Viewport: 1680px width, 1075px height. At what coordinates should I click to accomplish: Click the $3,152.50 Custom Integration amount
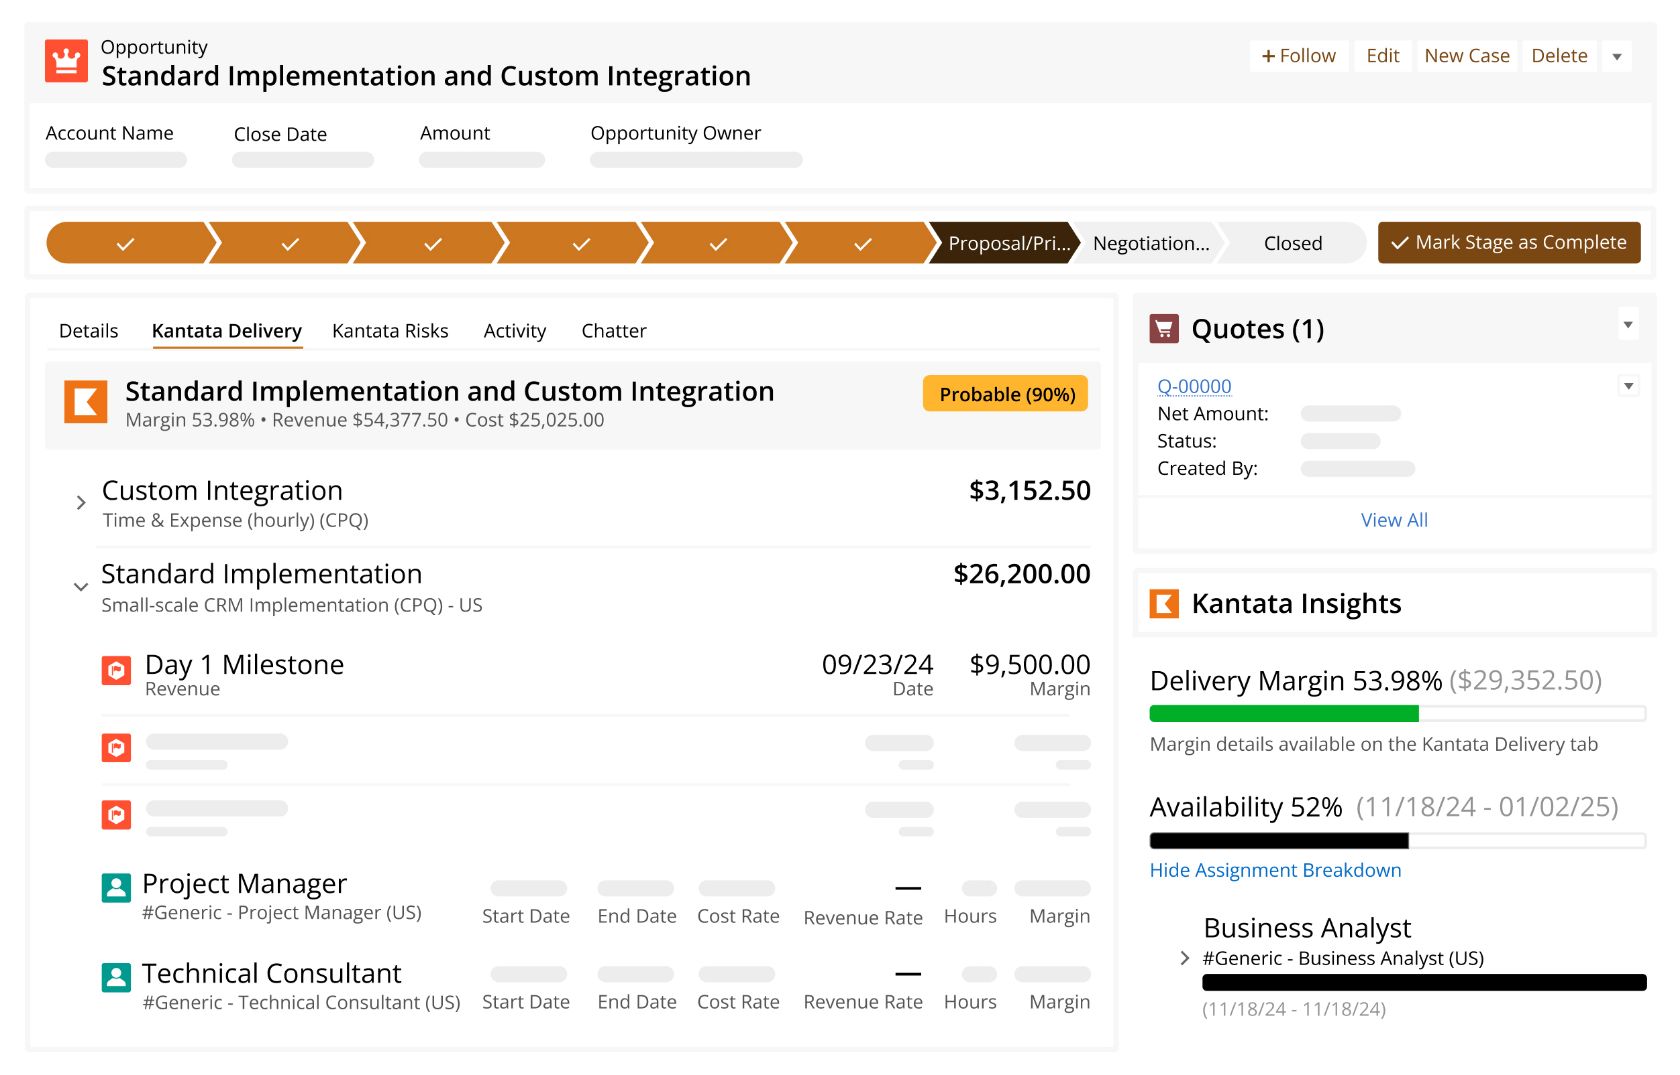1030,491
